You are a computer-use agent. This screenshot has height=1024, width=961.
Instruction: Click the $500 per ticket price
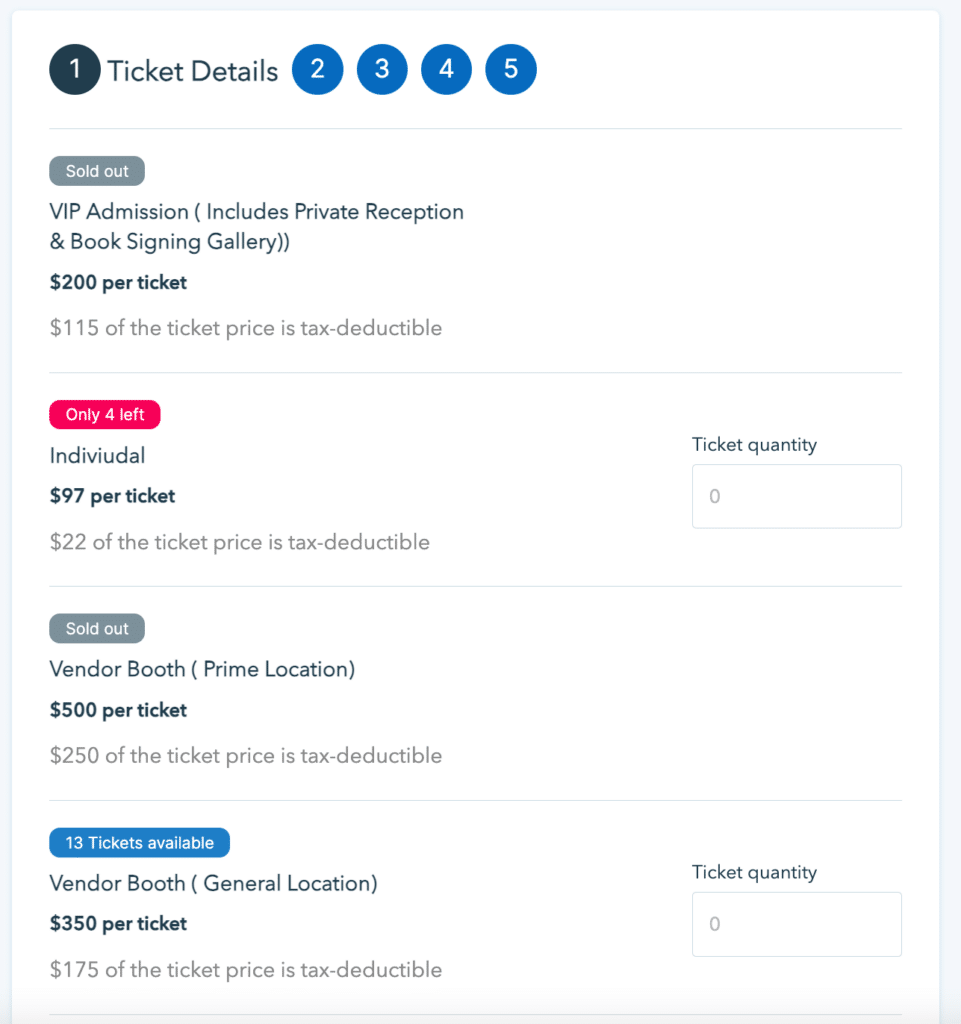pos(118,711)
